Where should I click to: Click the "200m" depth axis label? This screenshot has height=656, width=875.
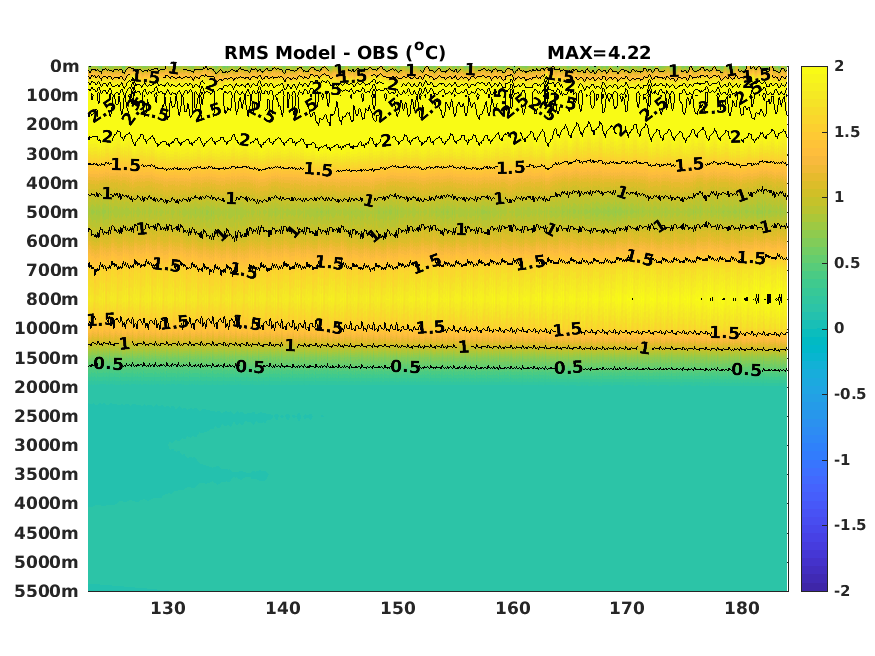tap(52, 124)
